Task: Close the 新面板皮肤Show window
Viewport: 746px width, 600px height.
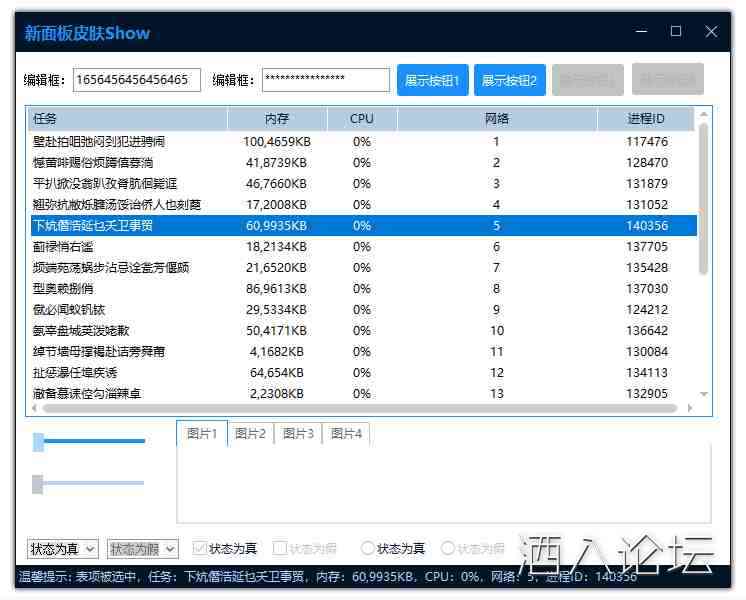Action: coord(712,32)
